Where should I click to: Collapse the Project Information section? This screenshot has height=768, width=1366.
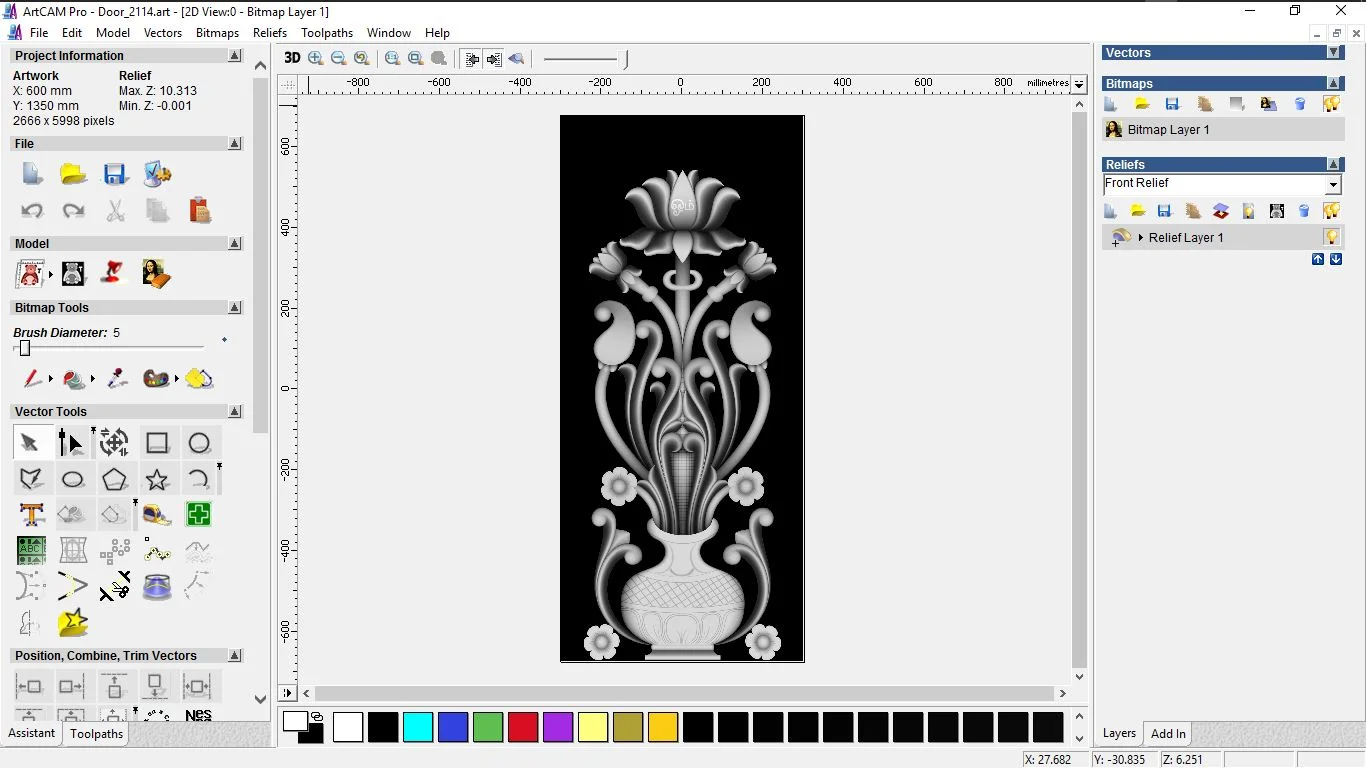[235, 56]
